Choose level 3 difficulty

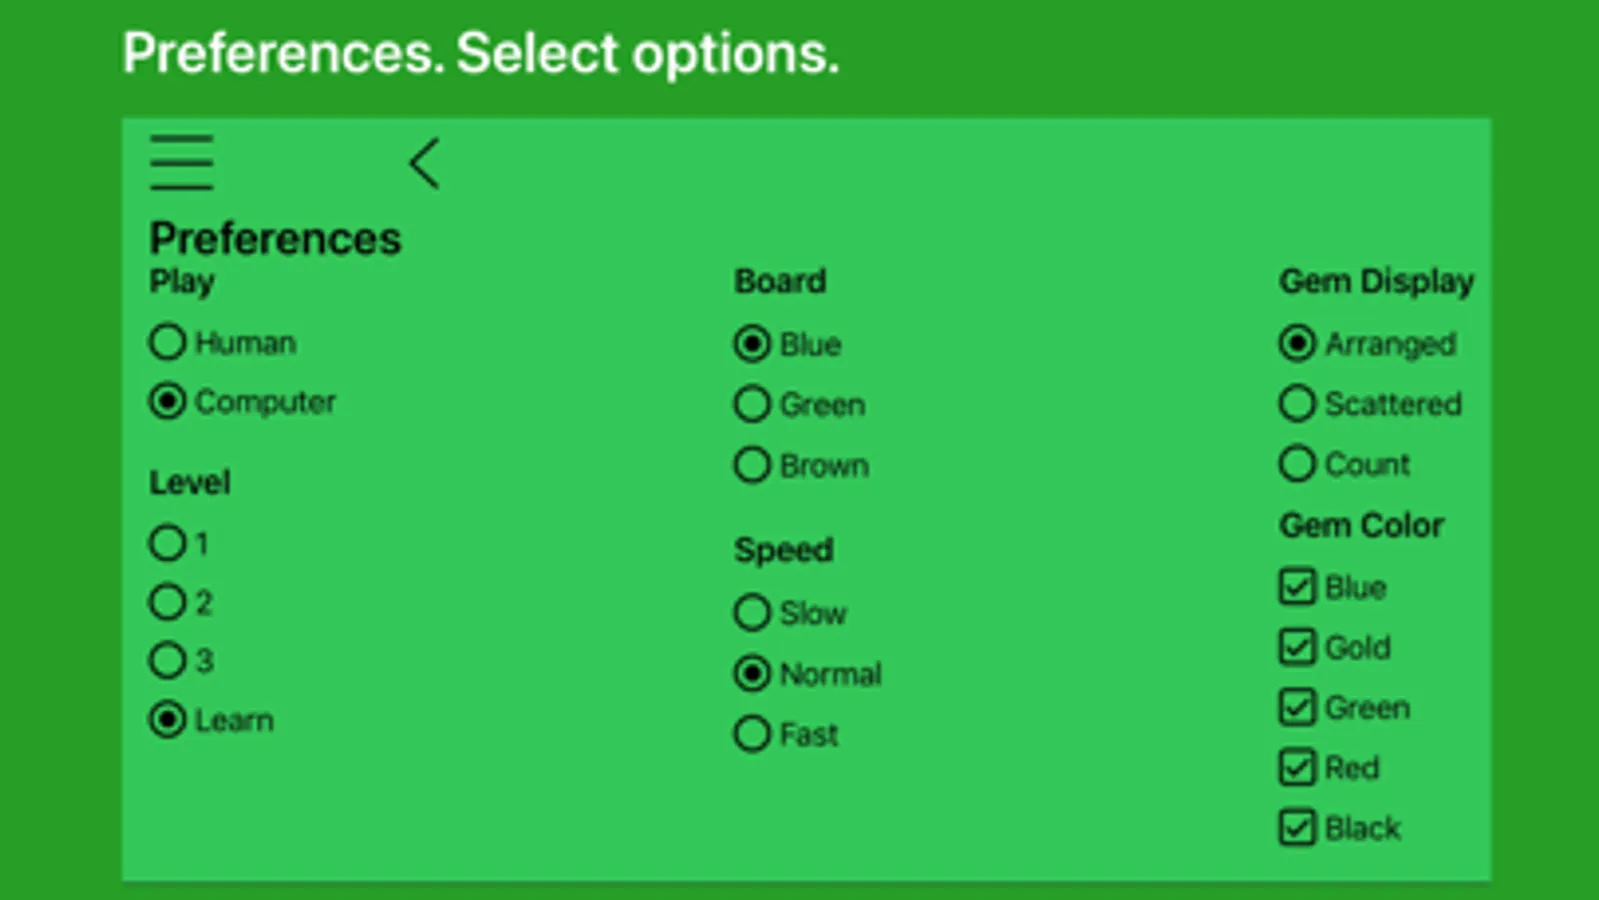click(x=168, y=660)
